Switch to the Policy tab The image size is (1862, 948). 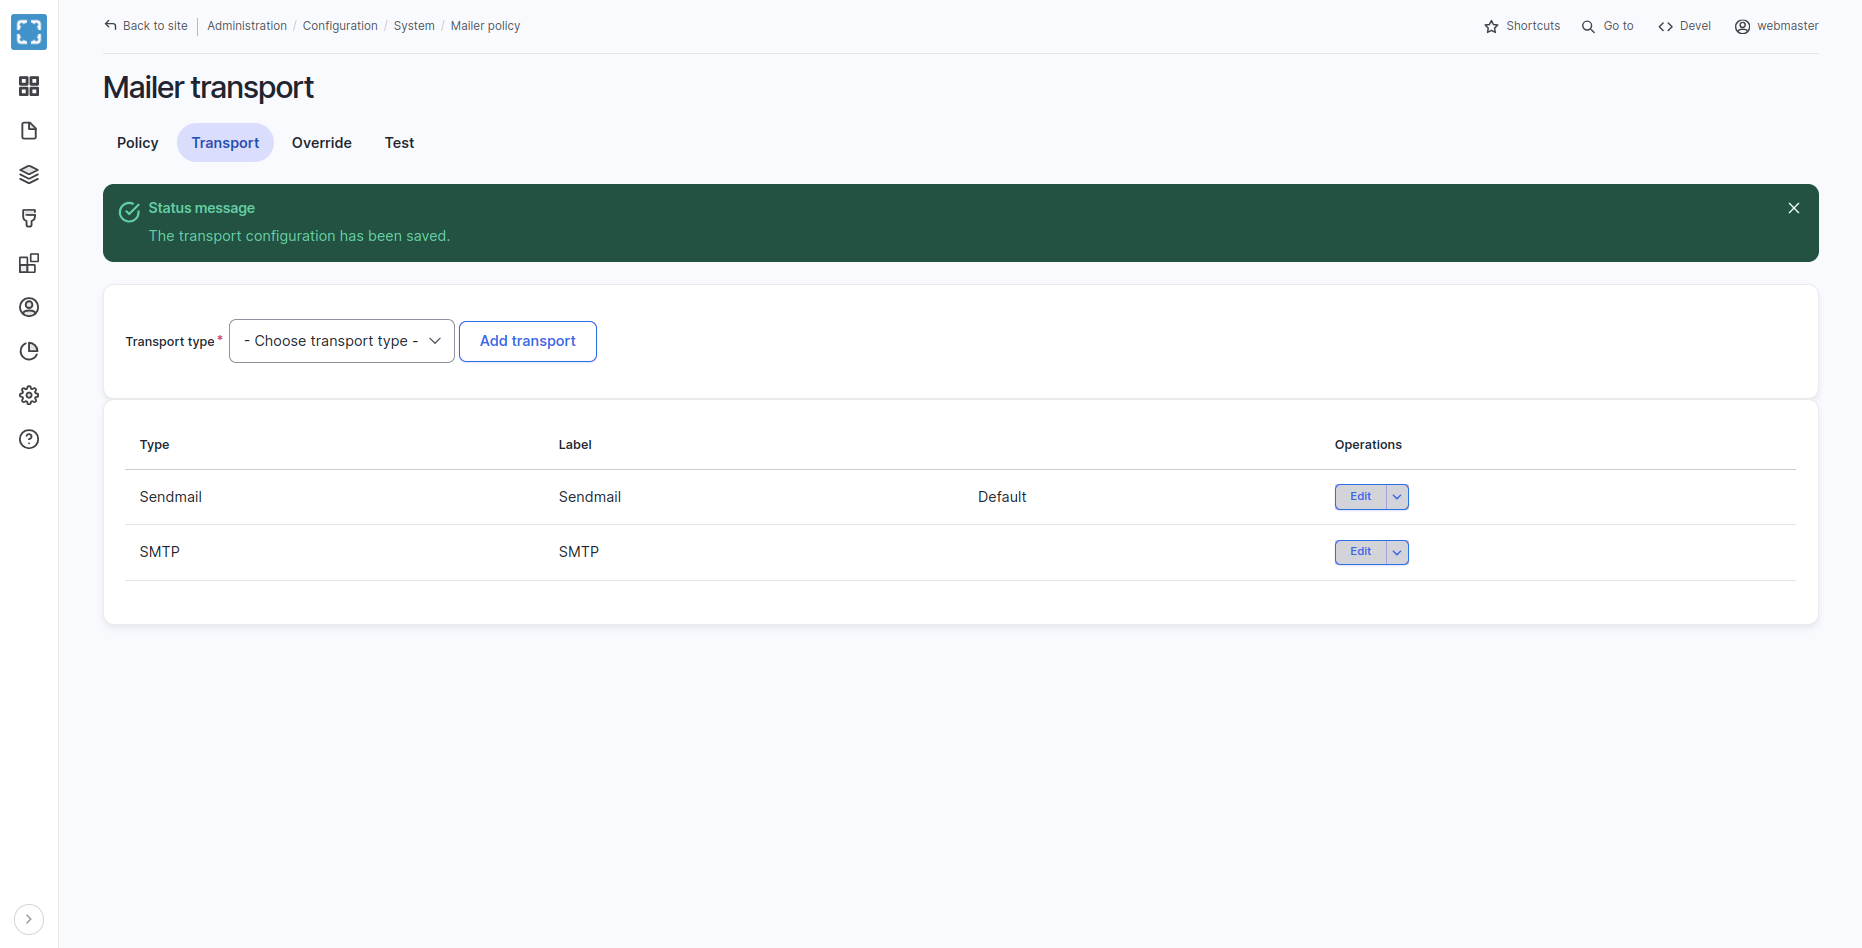[x=138, y=143]
